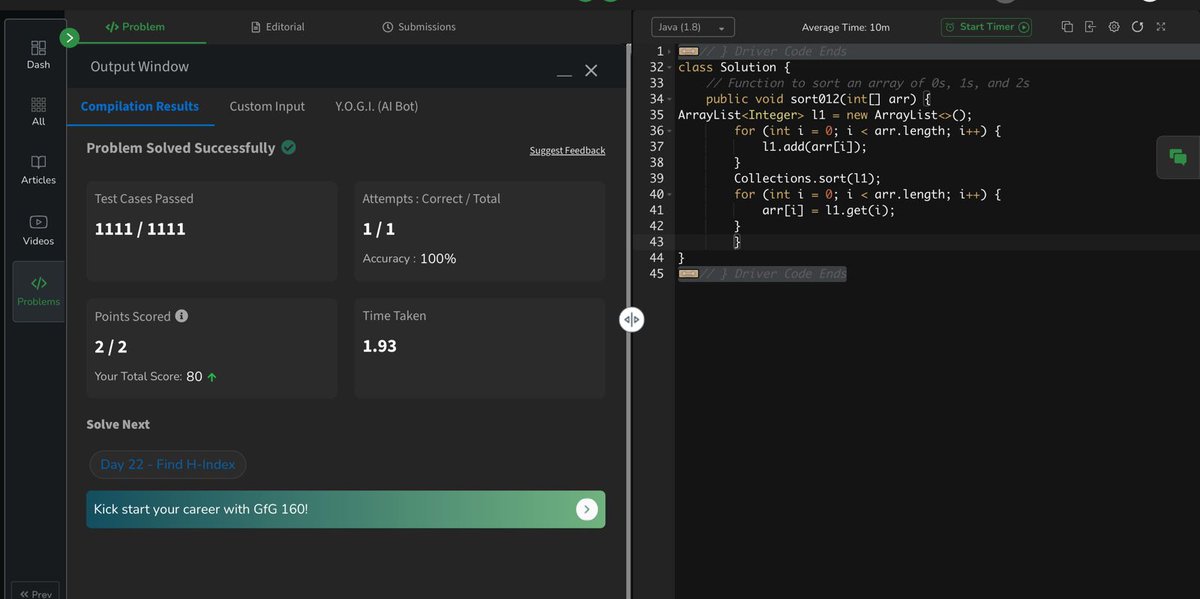
Task: Collapse the fold arrow on line 36
Action: click(x=671, y=131)
